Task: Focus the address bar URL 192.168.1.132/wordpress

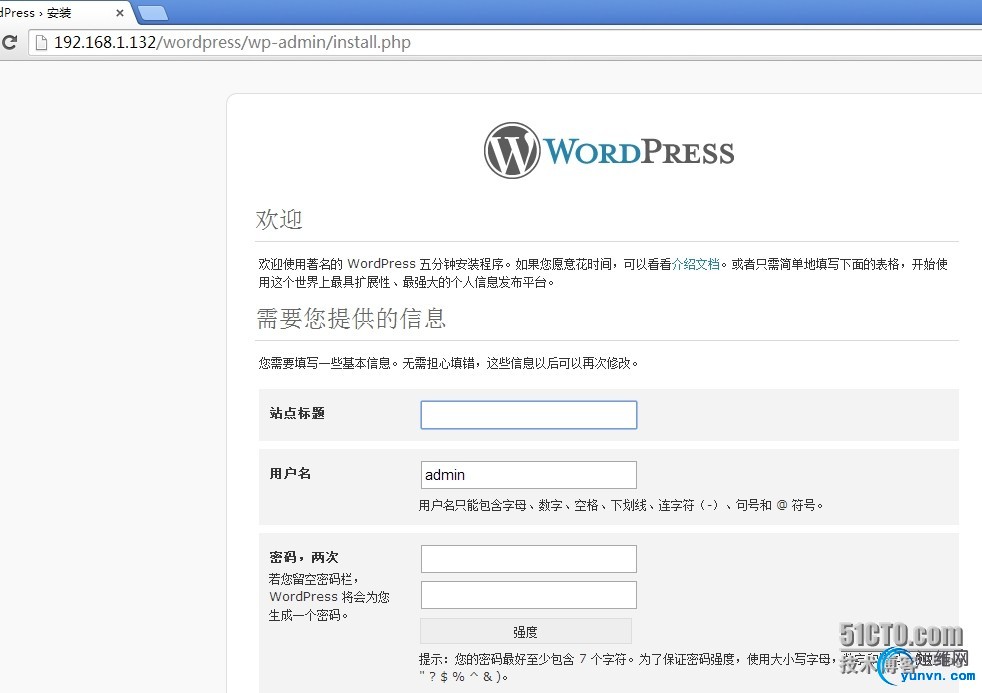Action: tap(232, 42)
